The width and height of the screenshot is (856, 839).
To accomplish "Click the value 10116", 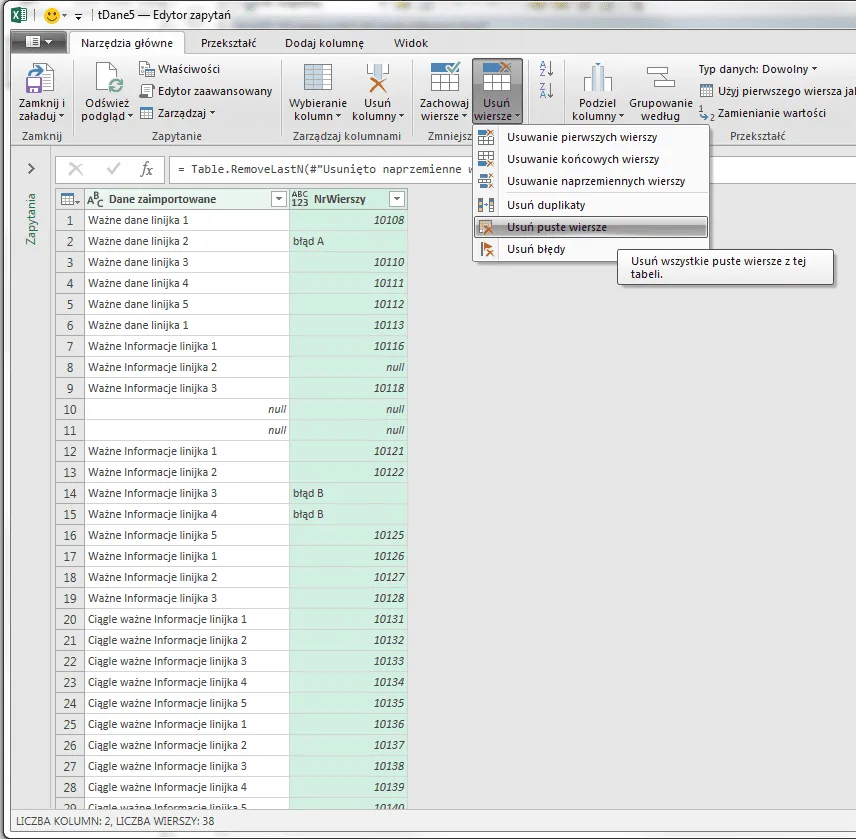I will click(x=389, y=347).
